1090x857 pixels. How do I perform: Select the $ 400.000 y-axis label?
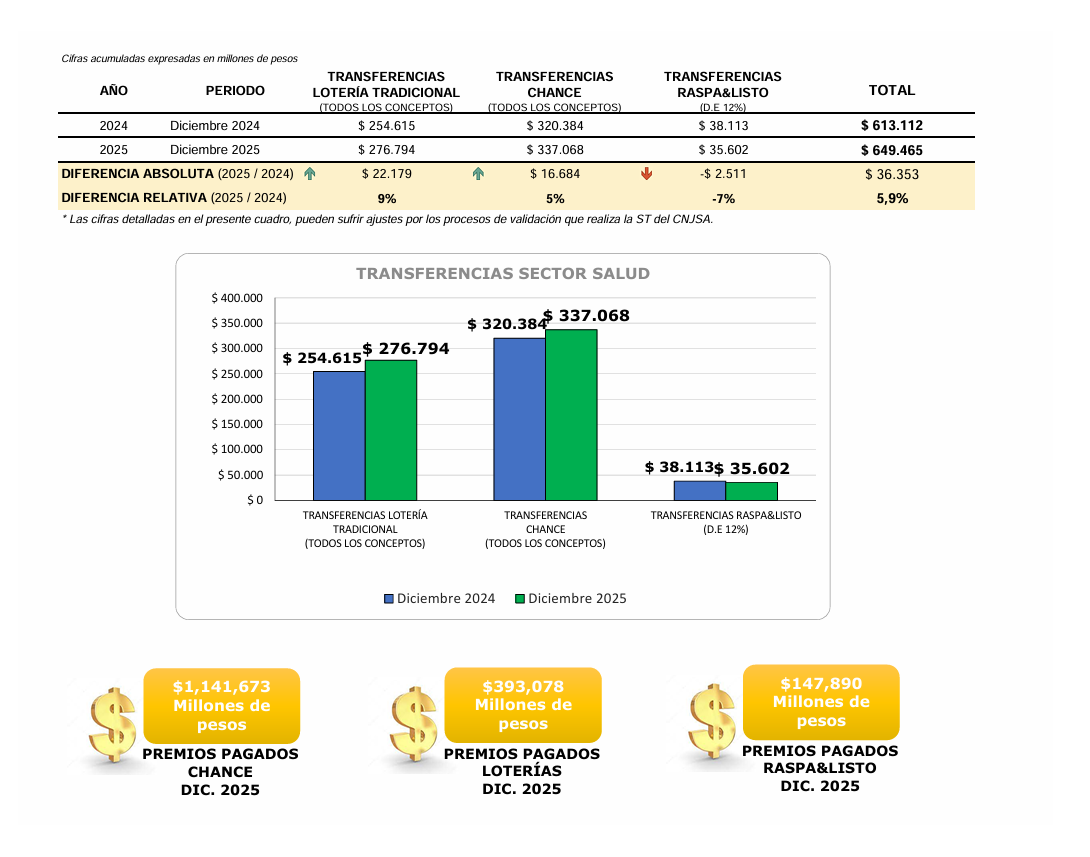237,298
